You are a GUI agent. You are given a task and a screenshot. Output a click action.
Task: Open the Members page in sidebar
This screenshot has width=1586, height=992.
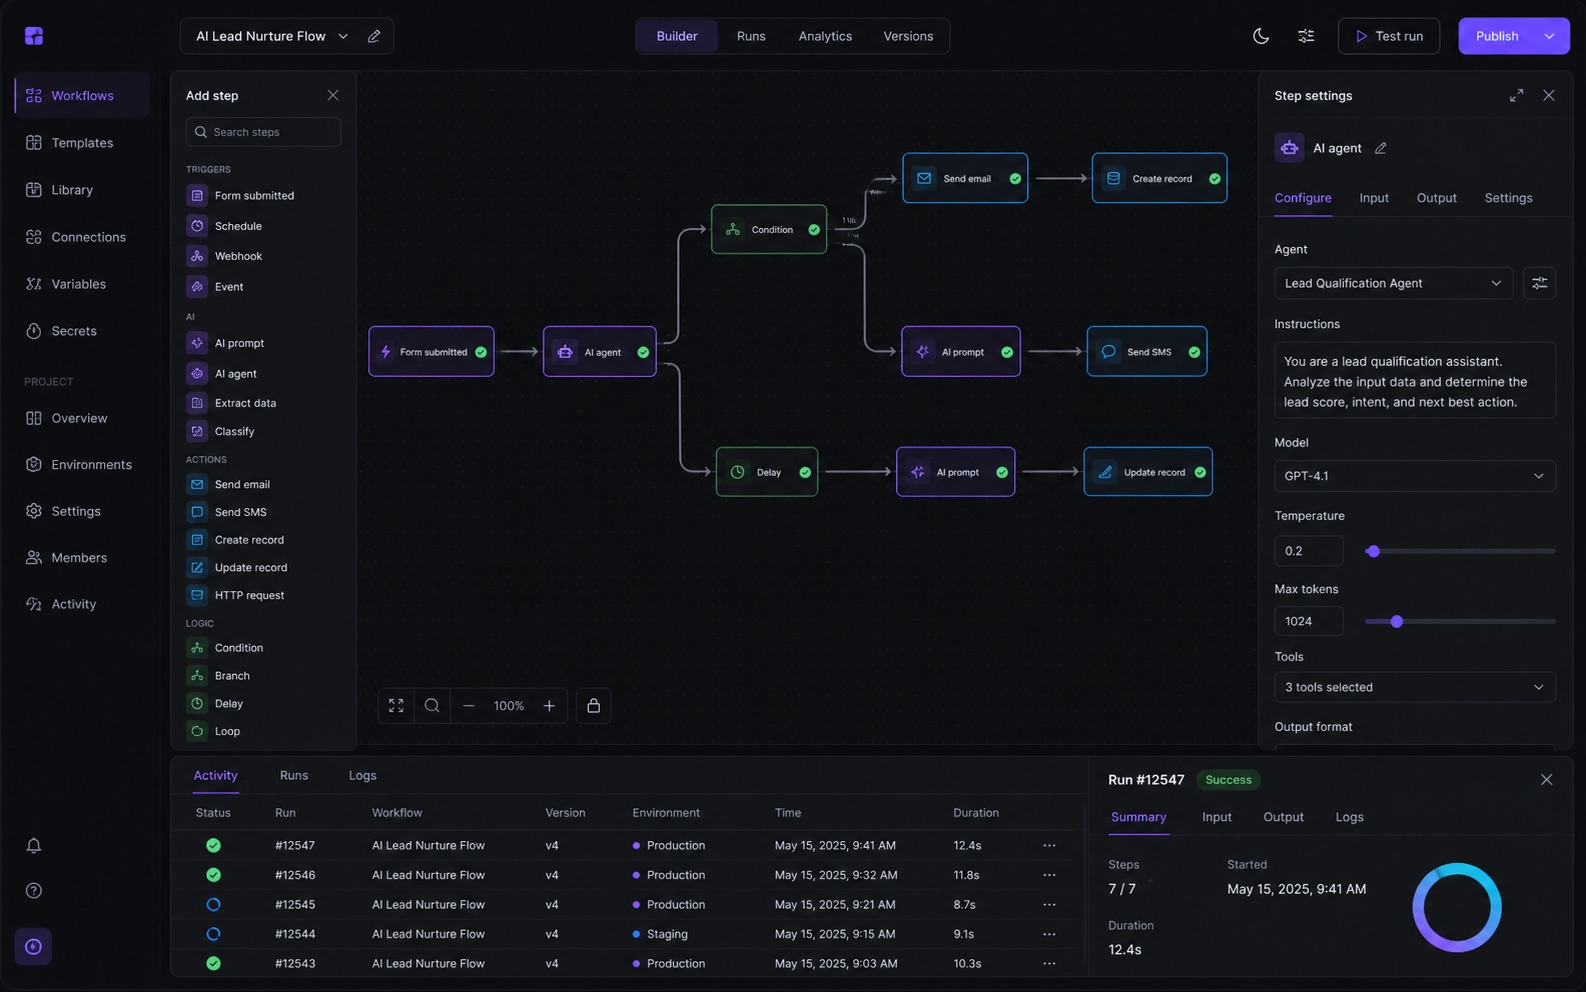coord(82,558)
